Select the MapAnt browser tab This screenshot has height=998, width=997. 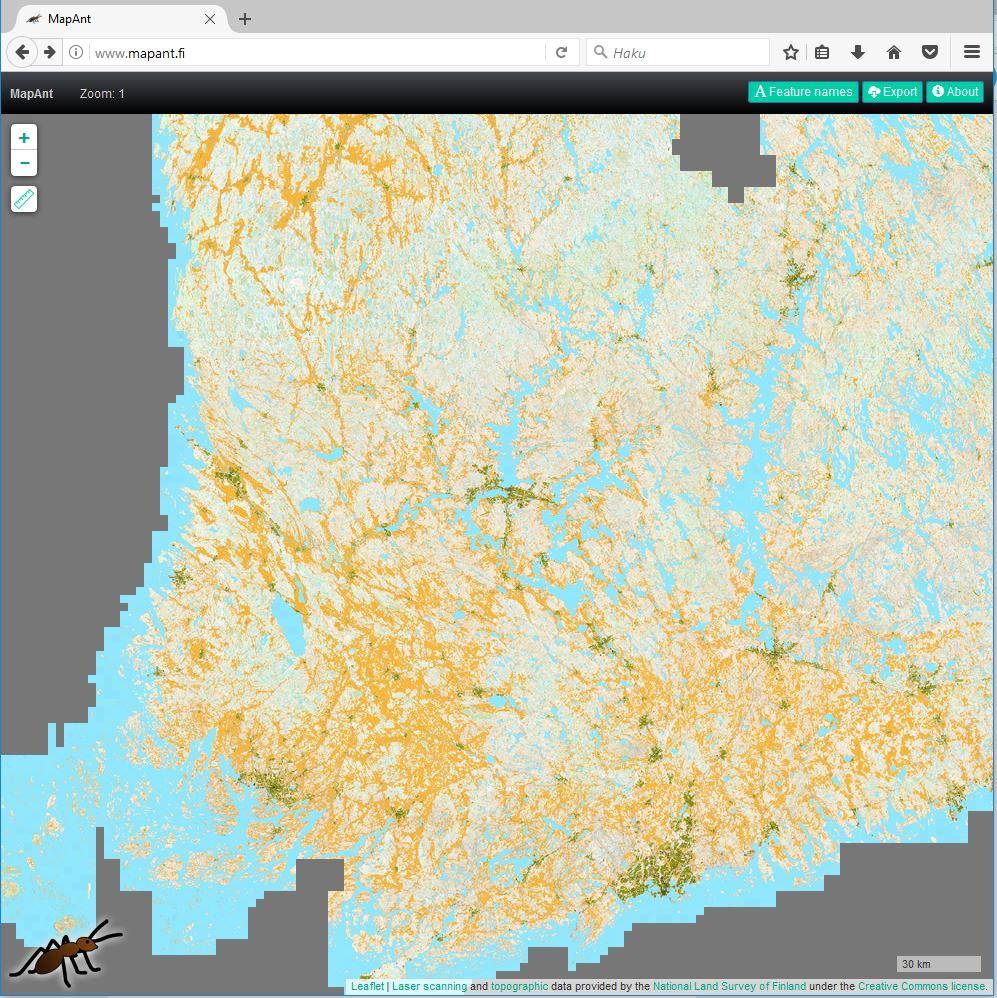click(110, 19)
